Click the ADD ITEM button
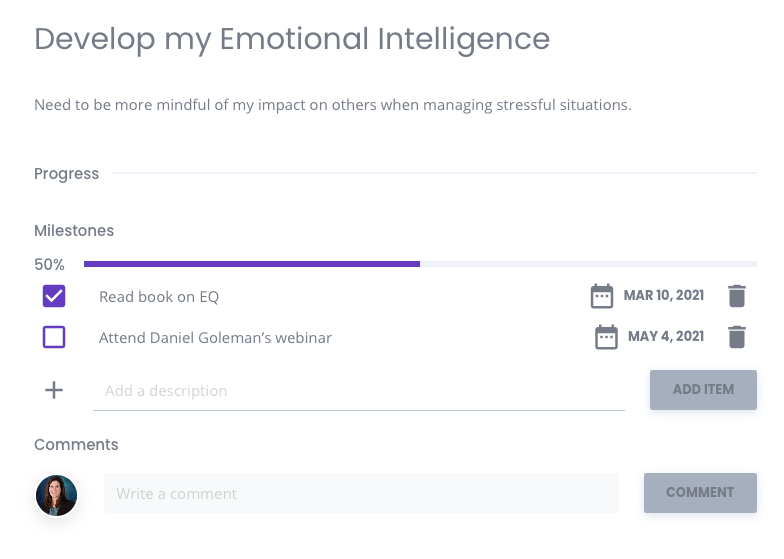 (x=703, y=390)
